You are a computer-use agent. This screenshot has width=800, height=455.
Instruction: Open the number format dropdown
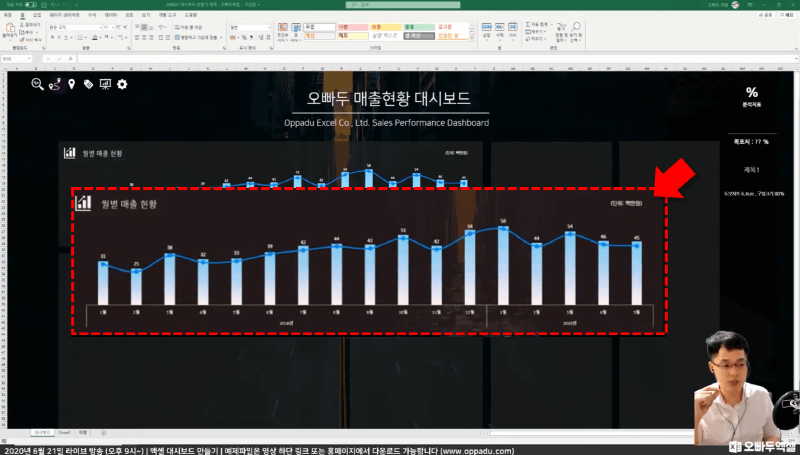[x=269, y=27]
